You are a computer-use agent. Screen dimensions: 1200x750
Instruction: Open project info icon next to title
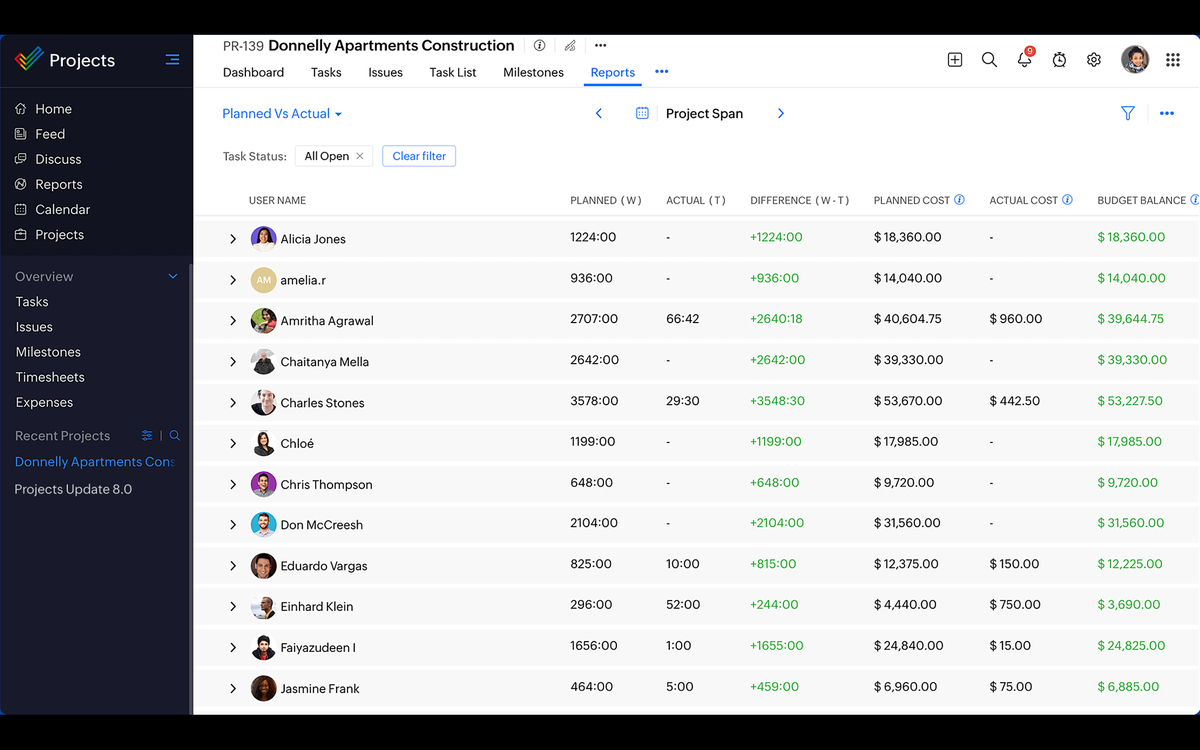(539, 45)
